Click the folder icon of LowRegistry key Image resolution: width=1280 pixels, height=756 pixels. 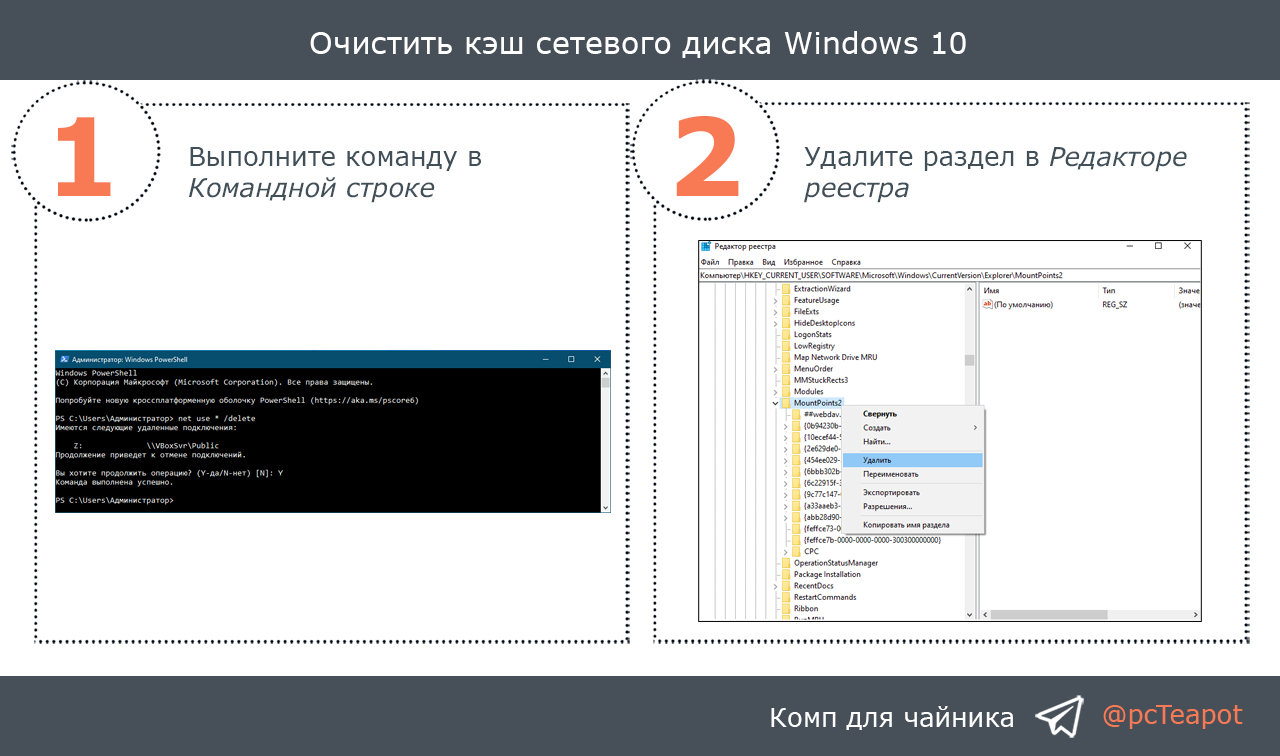[x=786, y=346]
